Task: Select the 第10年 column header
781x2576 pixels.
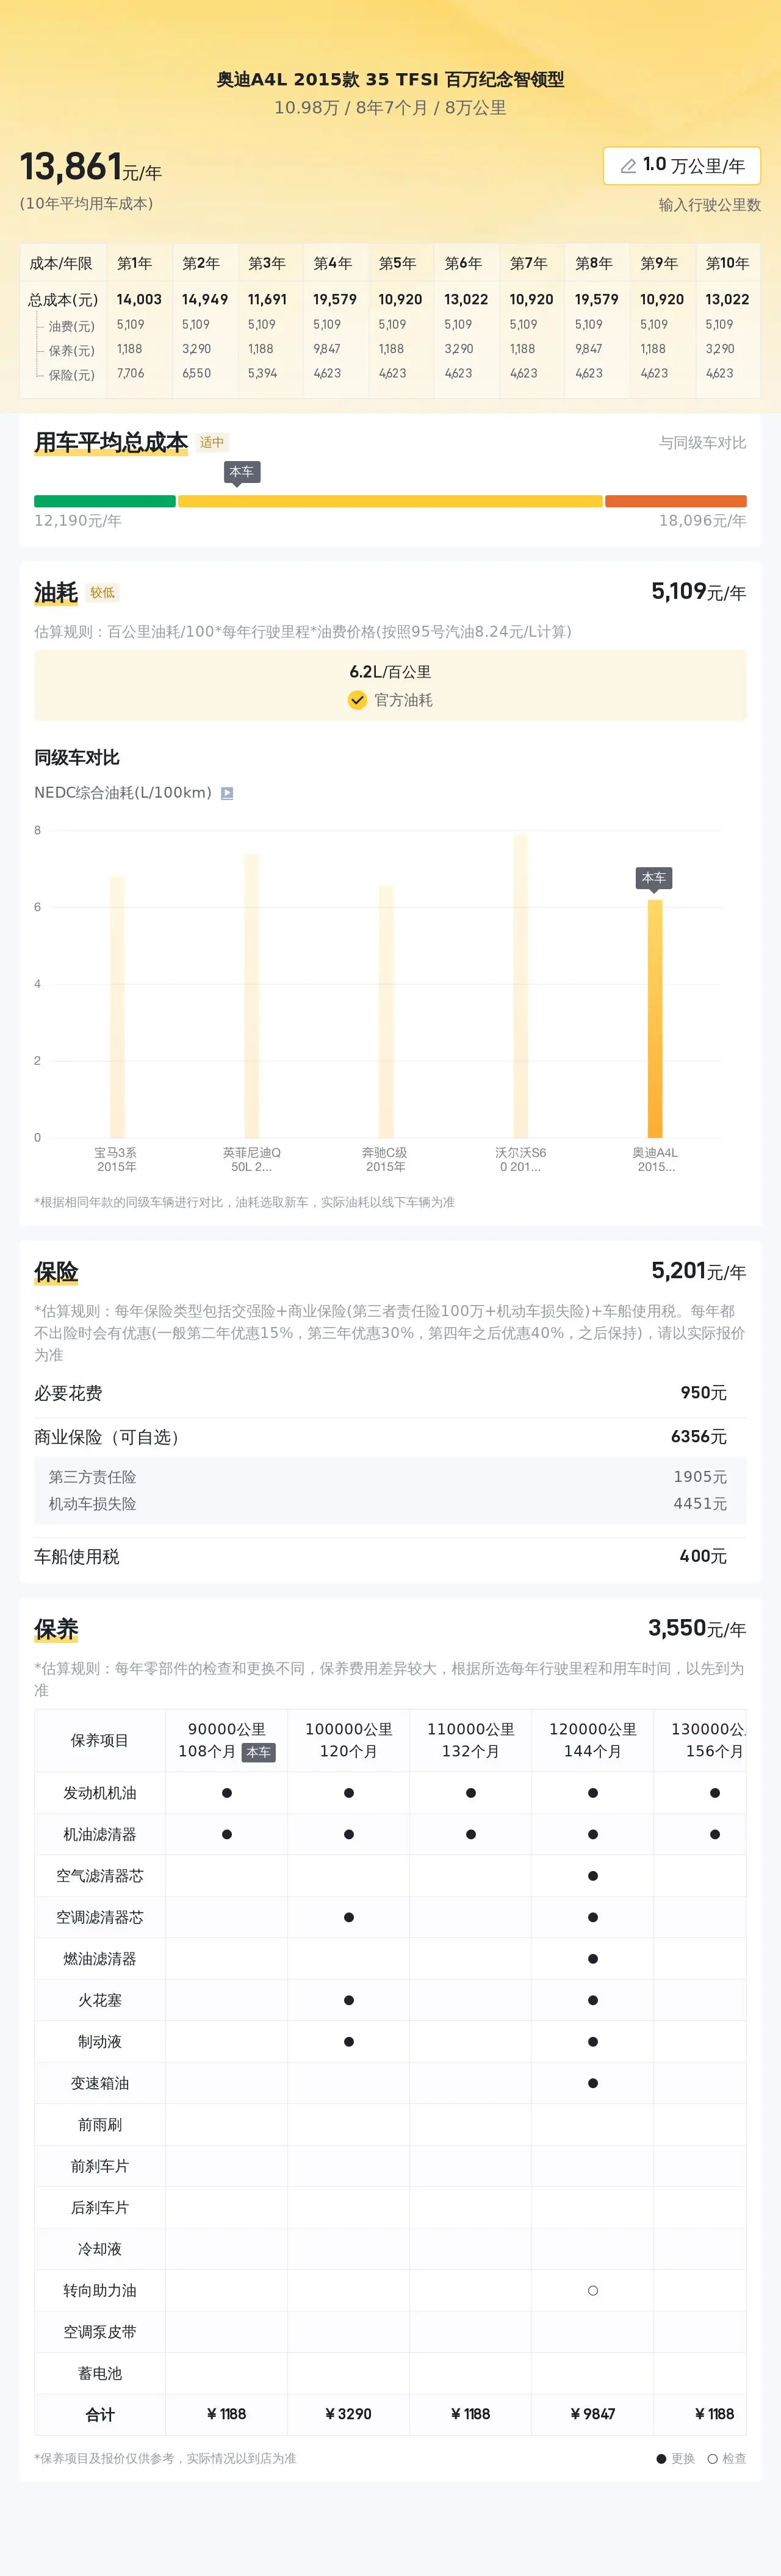Action: [727, 263]
